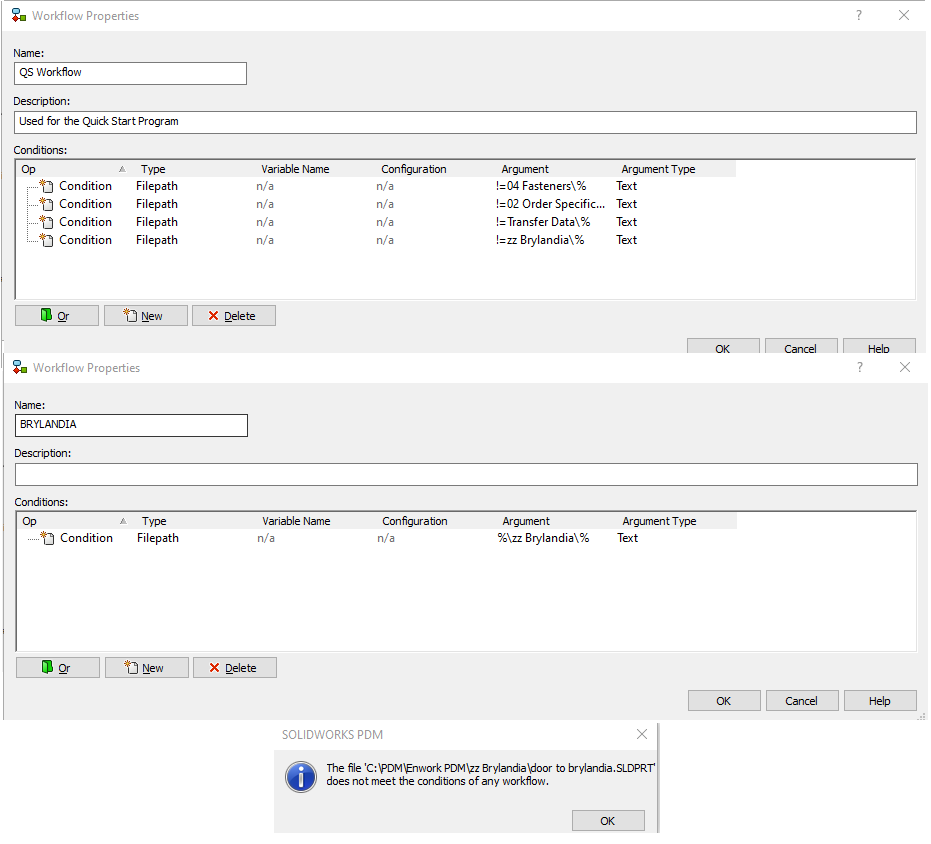The height and width of the screenshot is (844, 931).
Task: Click Filepath type in 04 Fasteners row
Action: (x=157, y=186)
